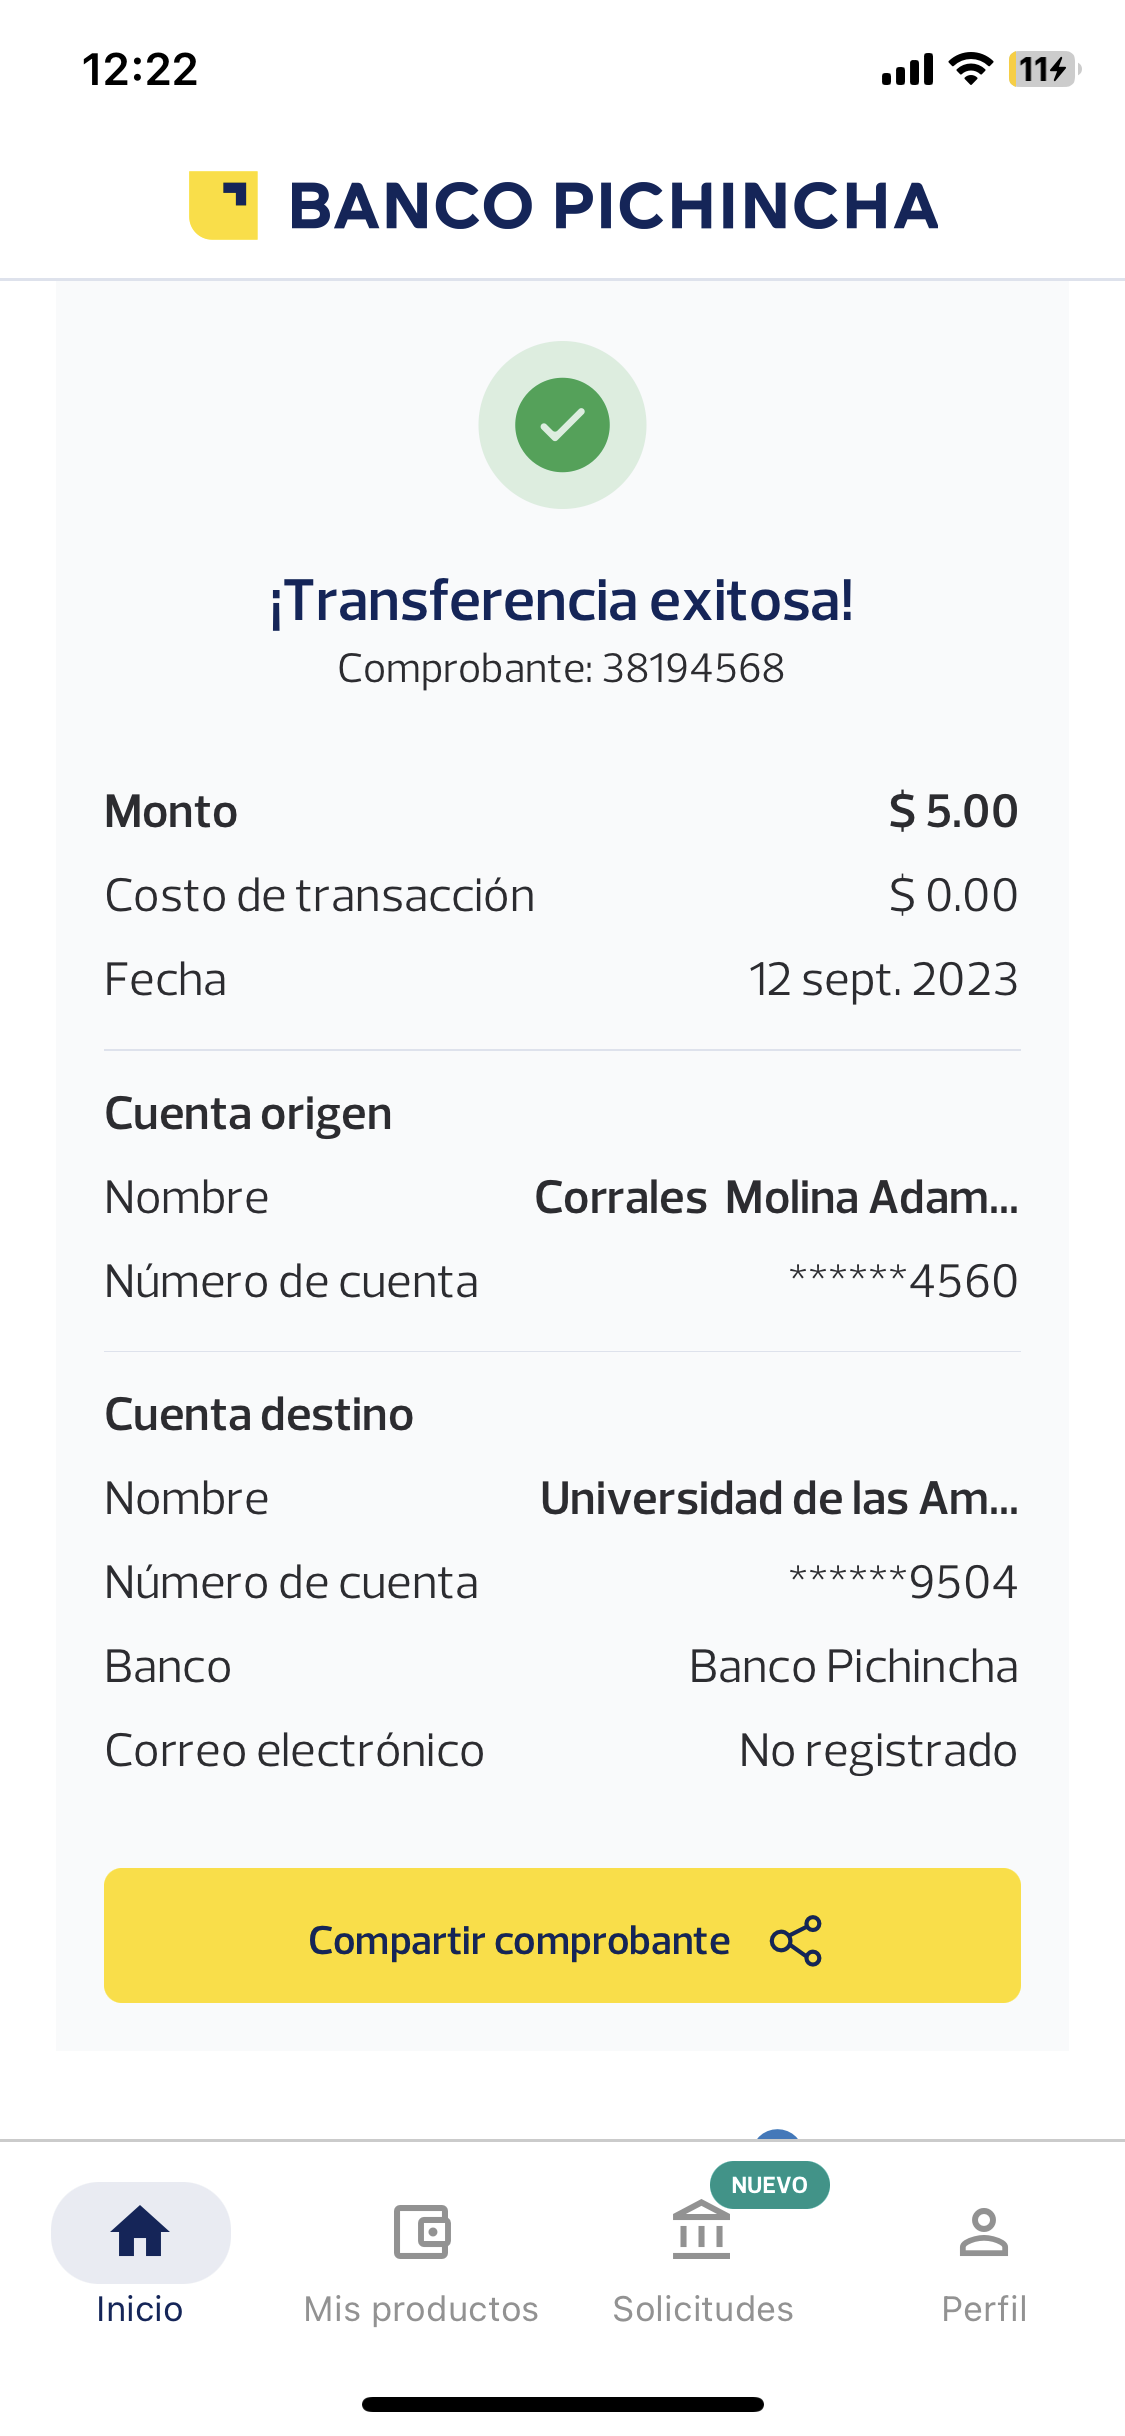Tap the Inicio home icon
The width and height of the screenshot is (1125, 2436).
[140, 2232]
